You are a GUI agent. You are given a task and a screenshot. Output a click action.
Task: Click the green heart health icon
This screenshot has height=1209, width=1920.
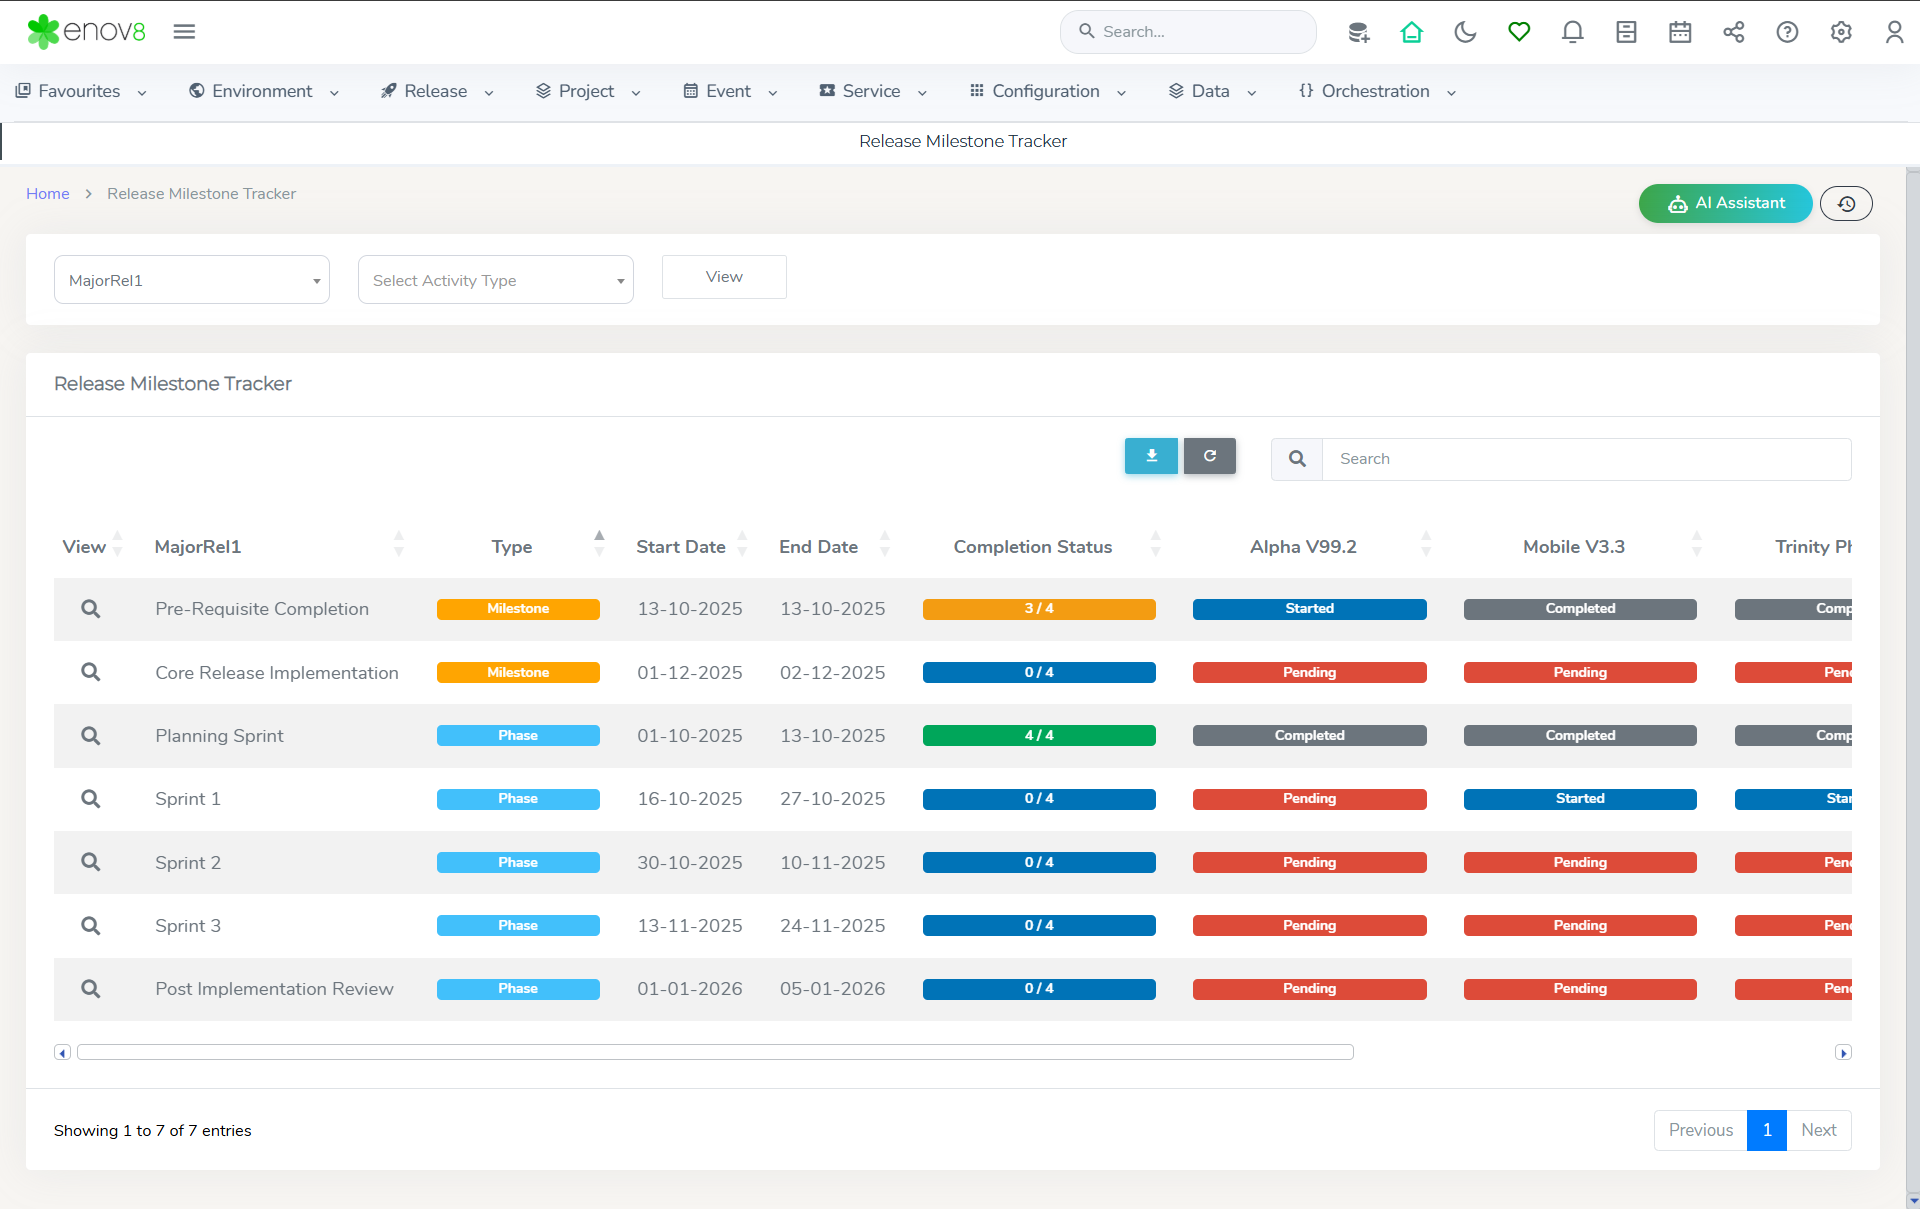(1519, 32)
